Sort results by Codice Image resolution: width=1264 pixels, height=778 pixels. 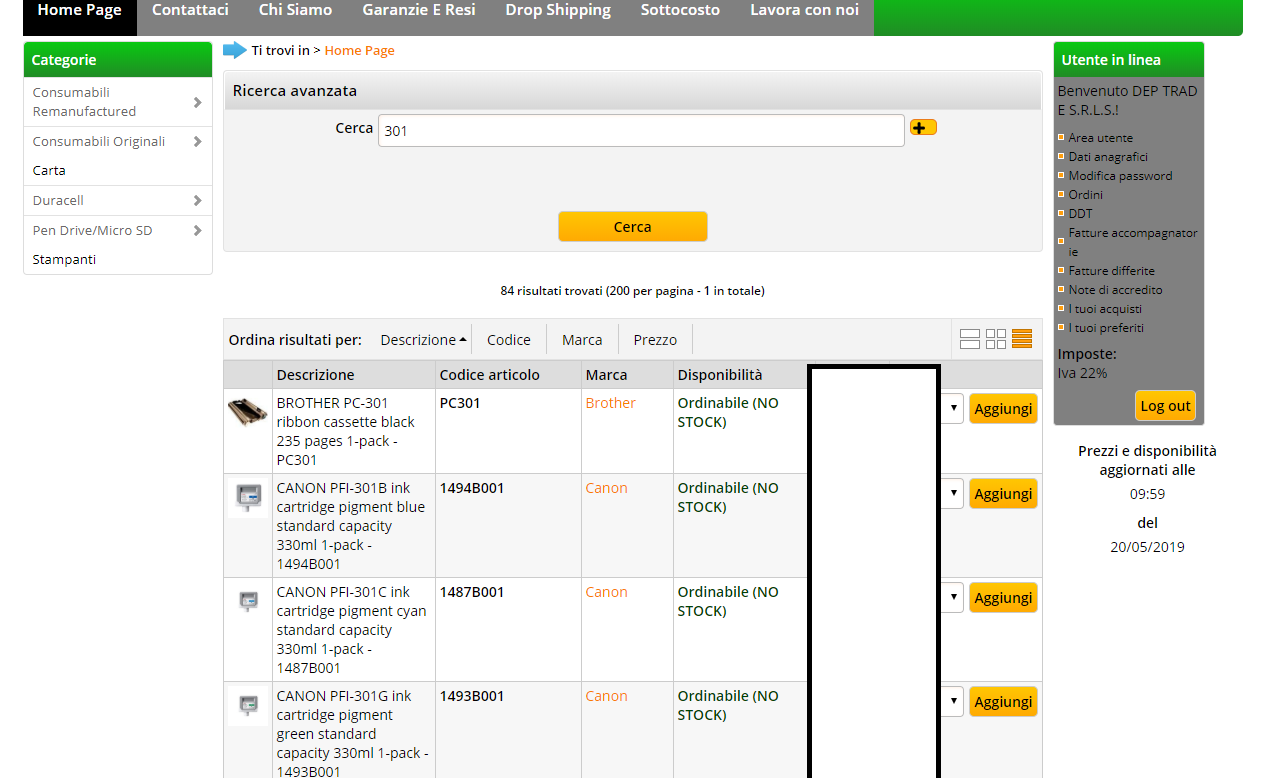coord(509,340)
